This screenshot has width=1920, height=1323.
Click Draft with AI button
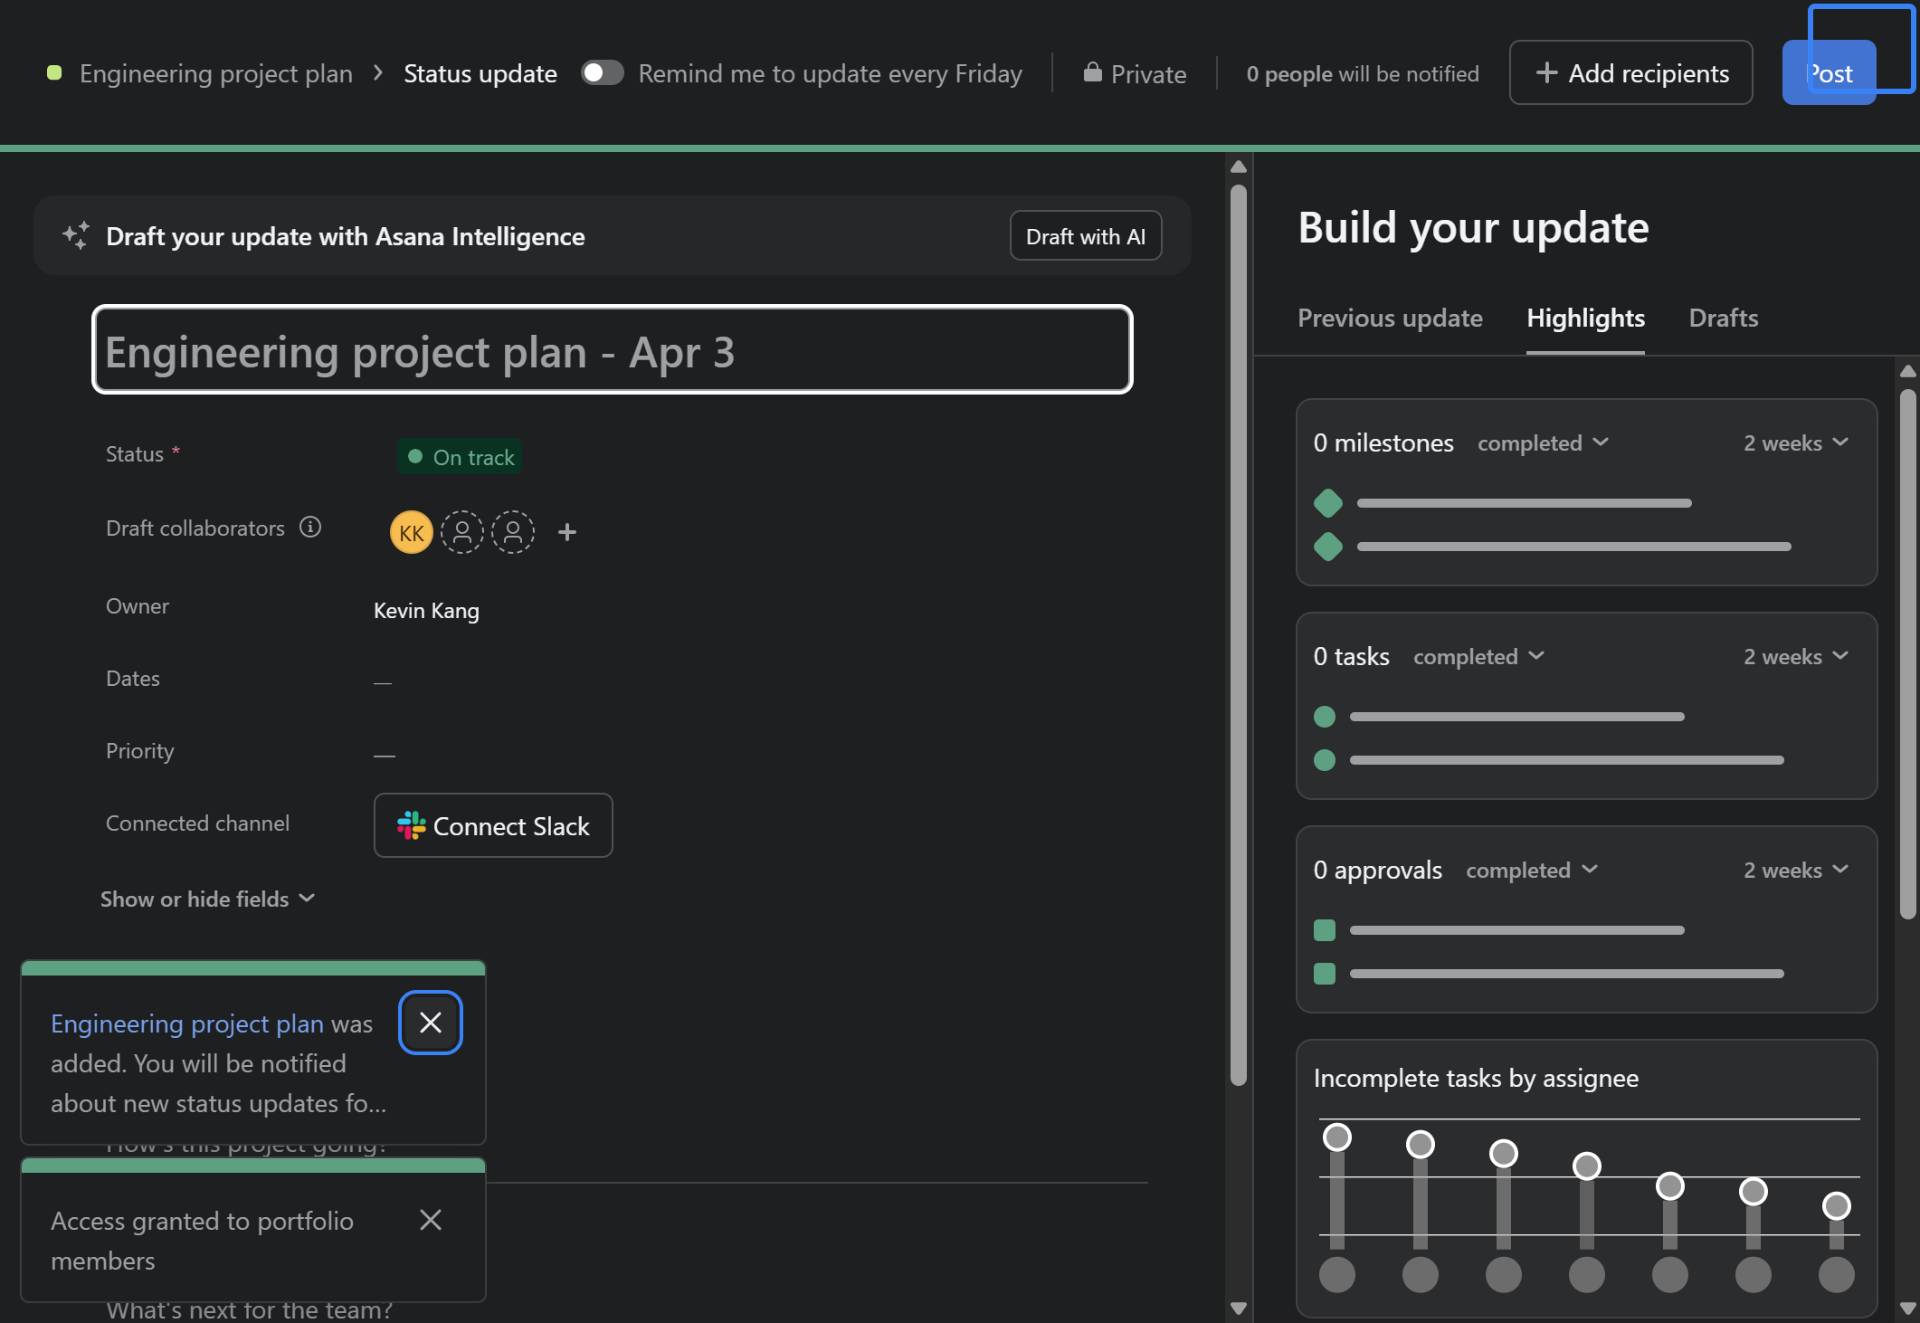tap(1085, 236)
